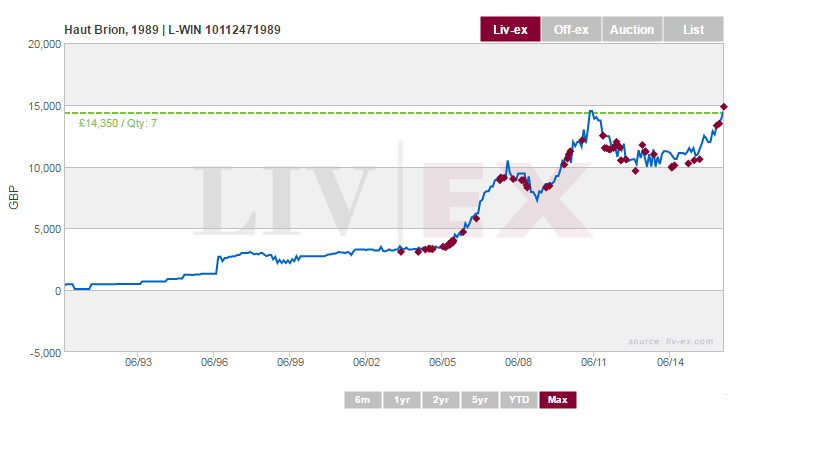Select the YTD range button
This screenshot has height=457, width=831.
[x=519, y=400]
